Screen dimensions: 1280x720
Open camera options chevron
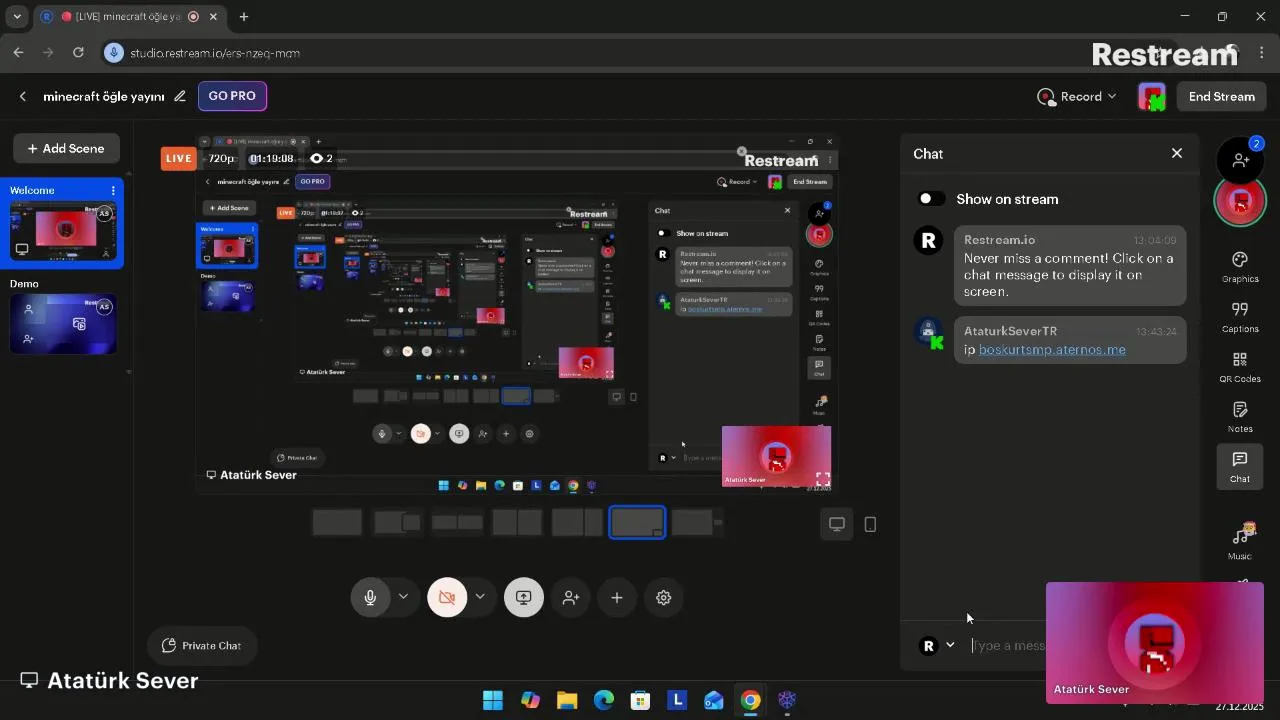pyautogui.click(x=480, y=597)
